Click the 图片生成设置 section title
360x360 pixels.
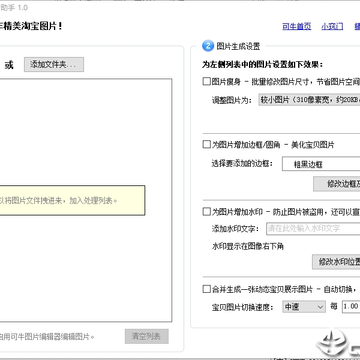[x=238, y=46]
